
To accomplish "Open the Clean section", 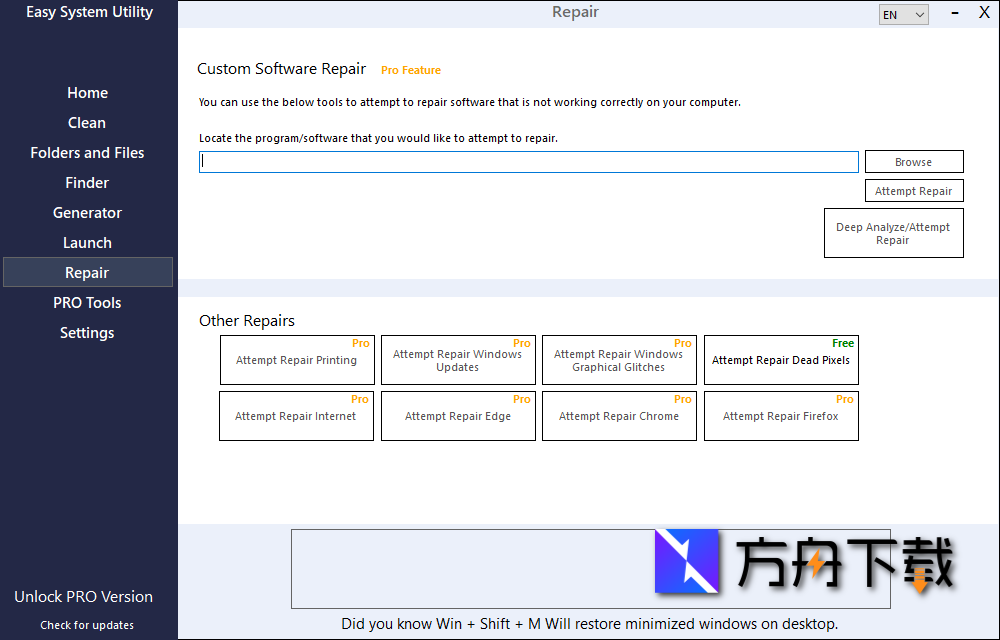I will pos(86,122).
